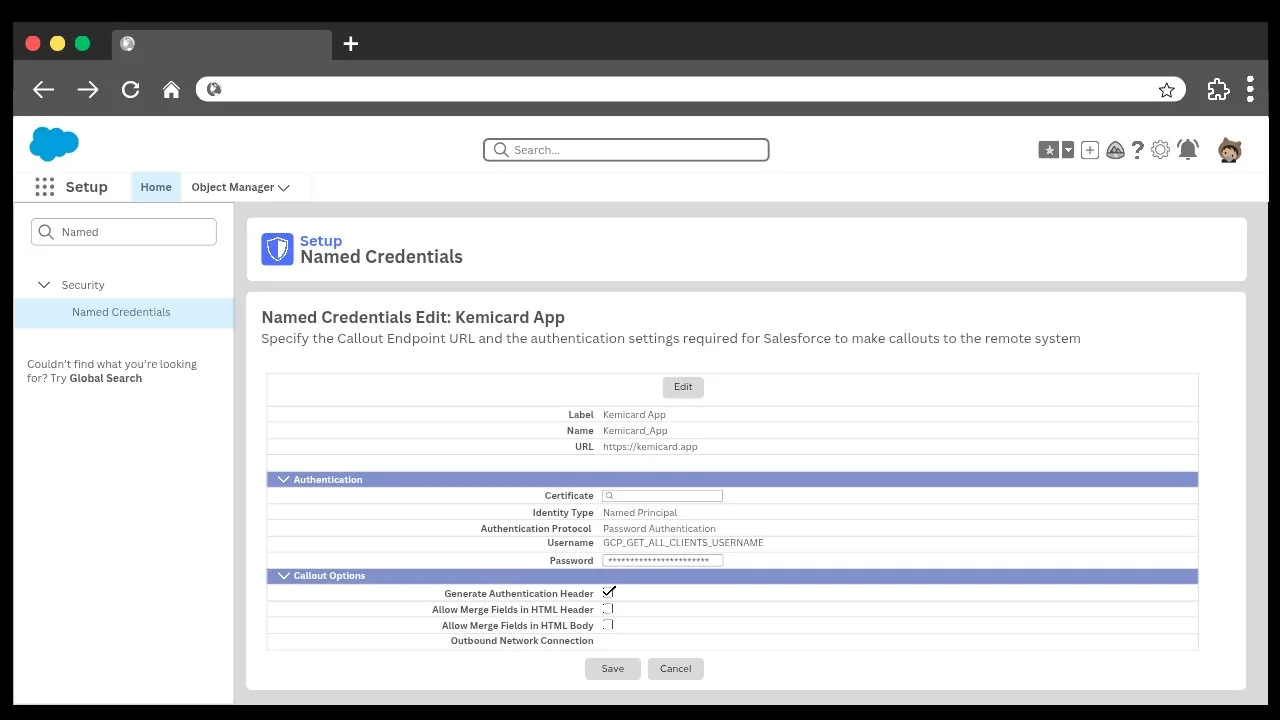The height and width of the screenshot is (720, 1280).
Task: Click the site globe icon in address bar
Action: pos(213,89)
